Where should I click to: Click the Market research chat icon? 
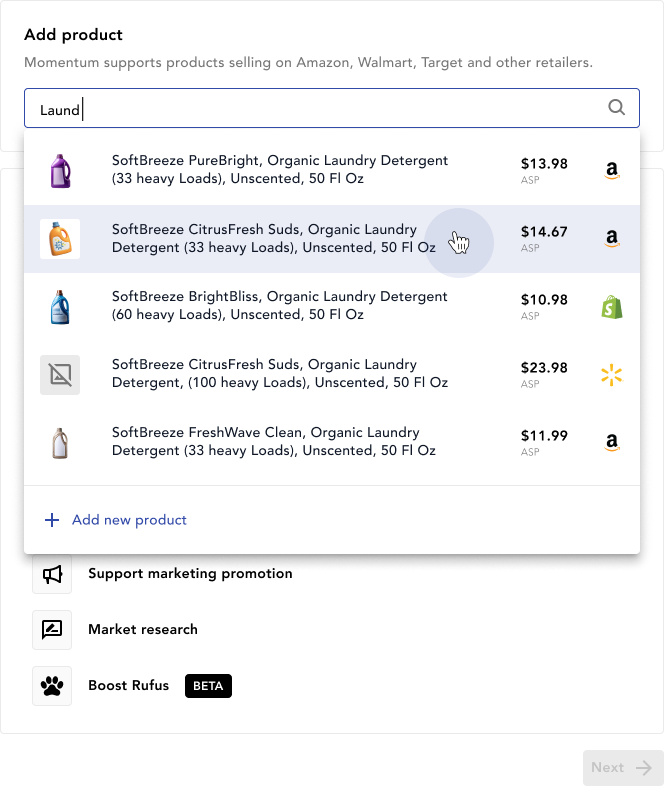coord(52,630)
